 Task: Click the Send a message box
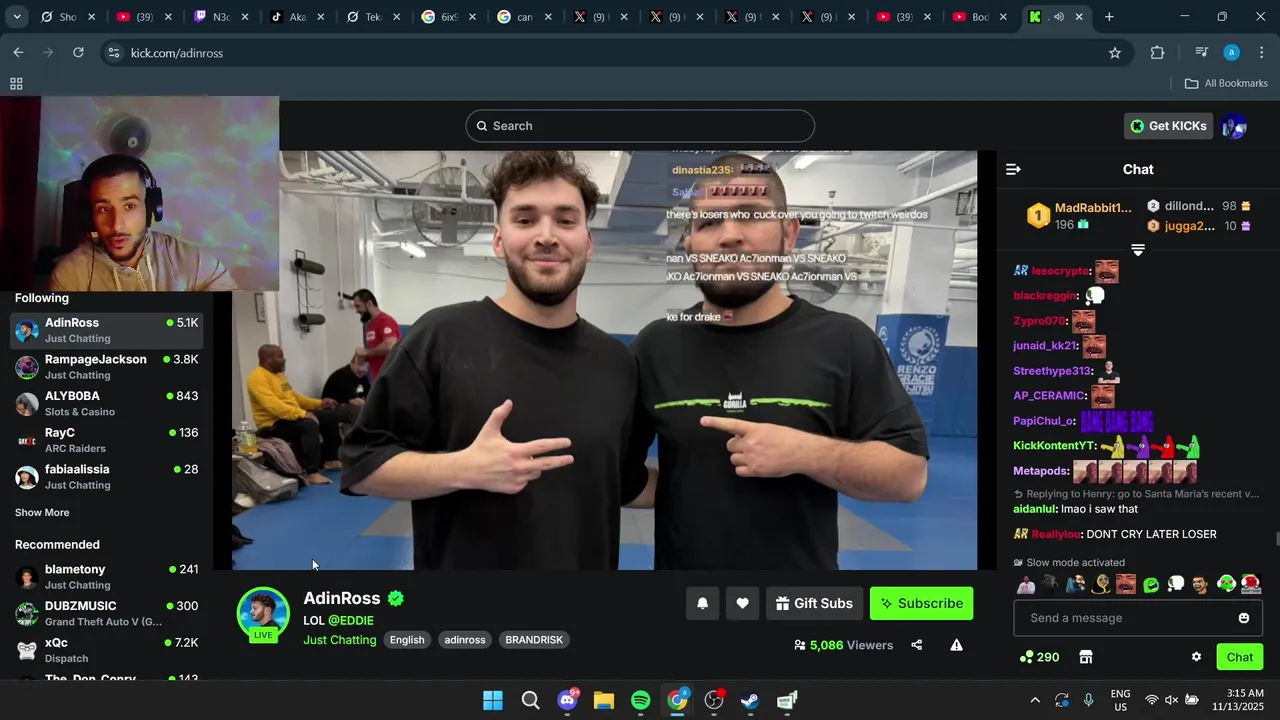click(x=1138, y=618)
